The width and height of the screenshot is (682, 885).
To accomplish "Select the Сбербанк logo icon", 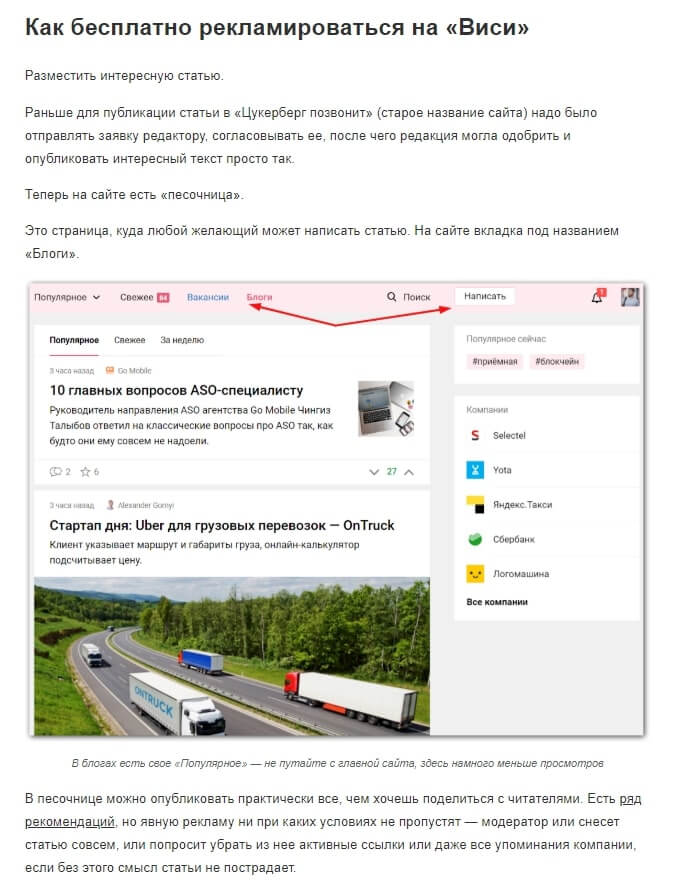I will point(475,539).
